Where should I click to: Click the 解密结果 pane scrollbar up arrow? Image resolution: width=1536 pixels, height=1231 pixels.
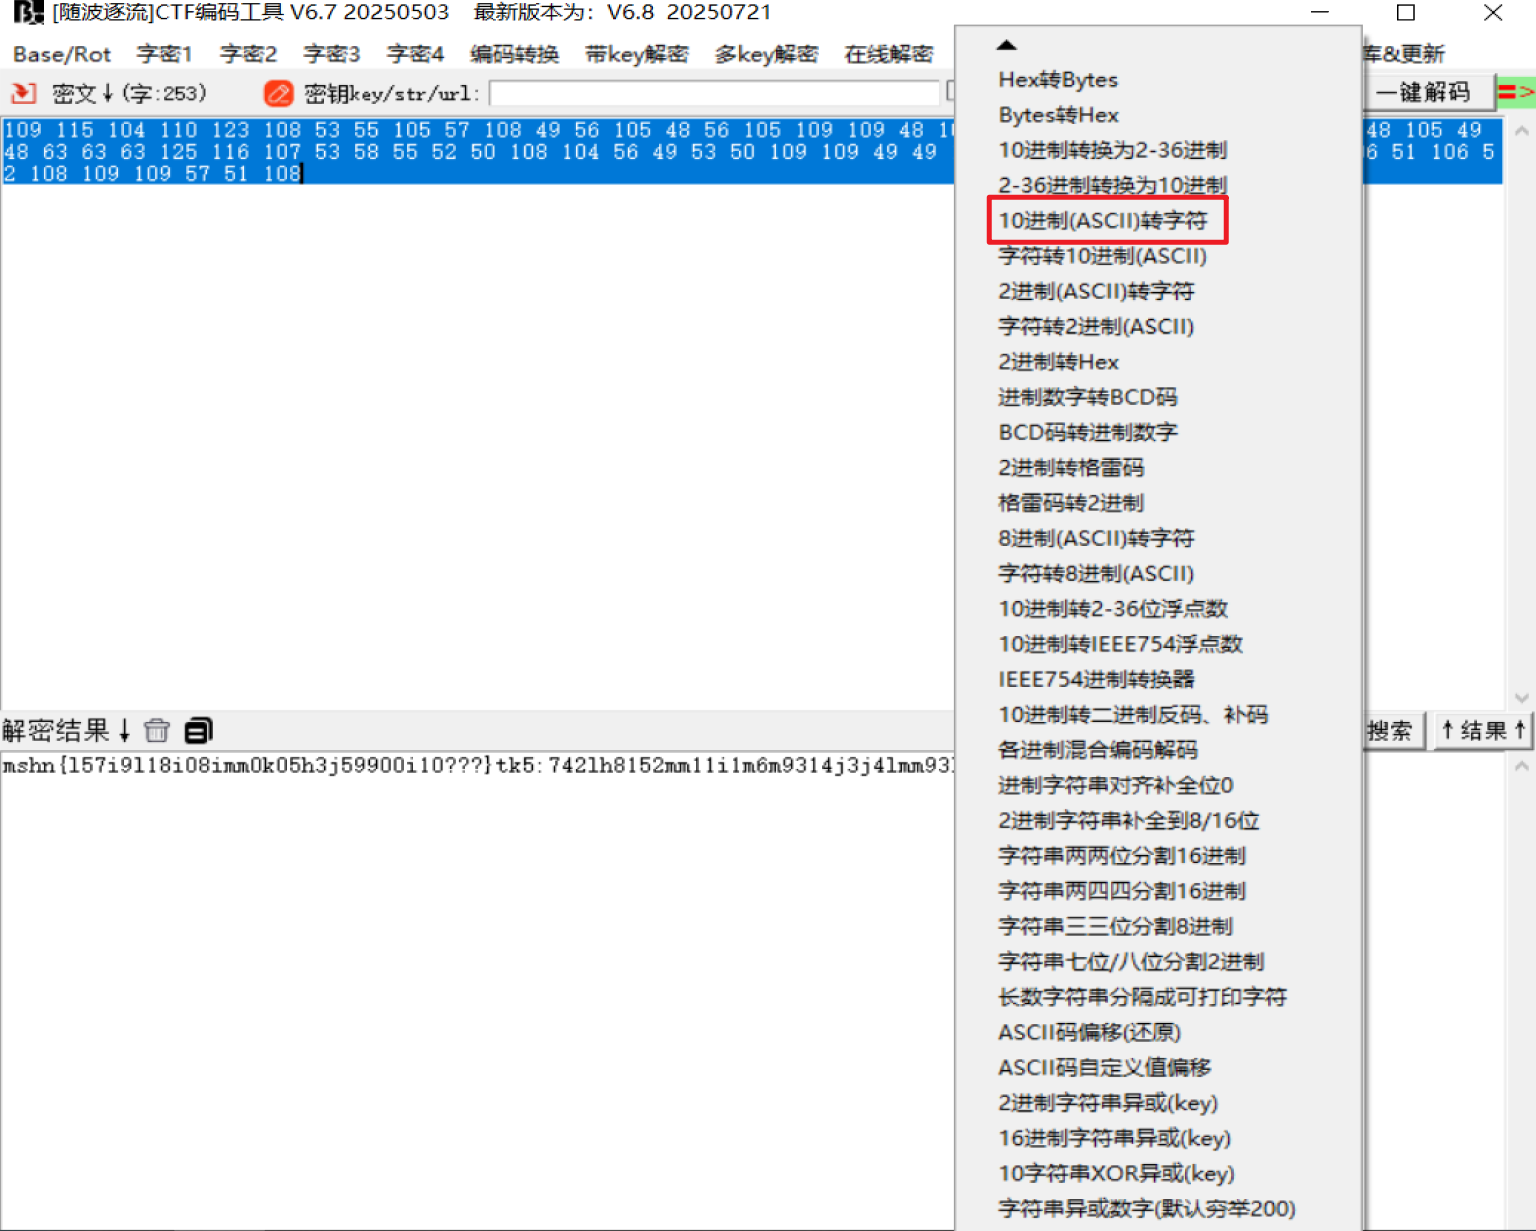(x=1522, y=766)
